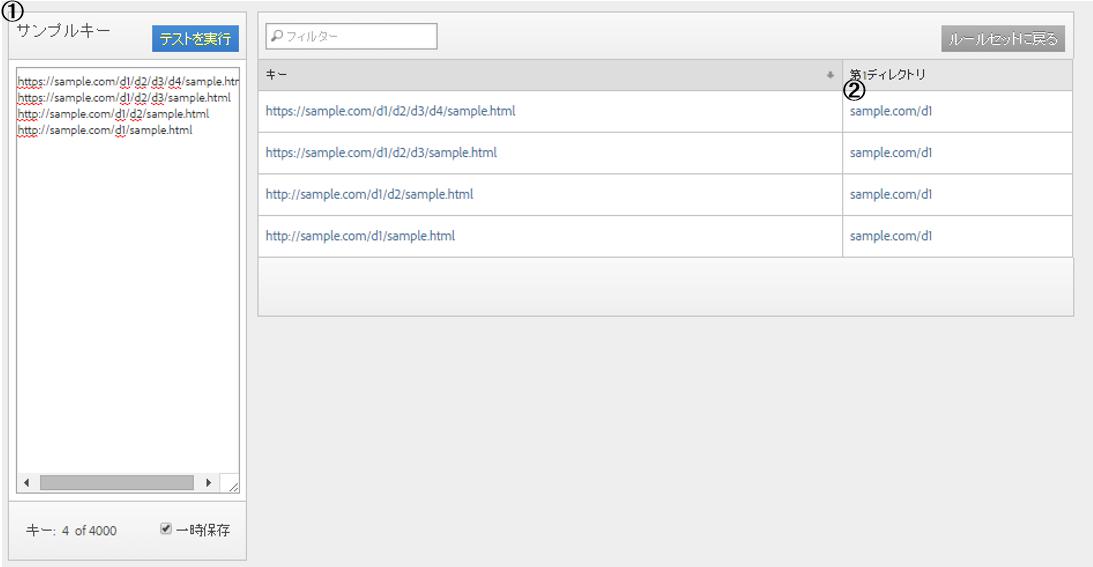This screenshot has width=1093, height=567.
Task: Click the circled number 1 marker
Action: (12, 12)
